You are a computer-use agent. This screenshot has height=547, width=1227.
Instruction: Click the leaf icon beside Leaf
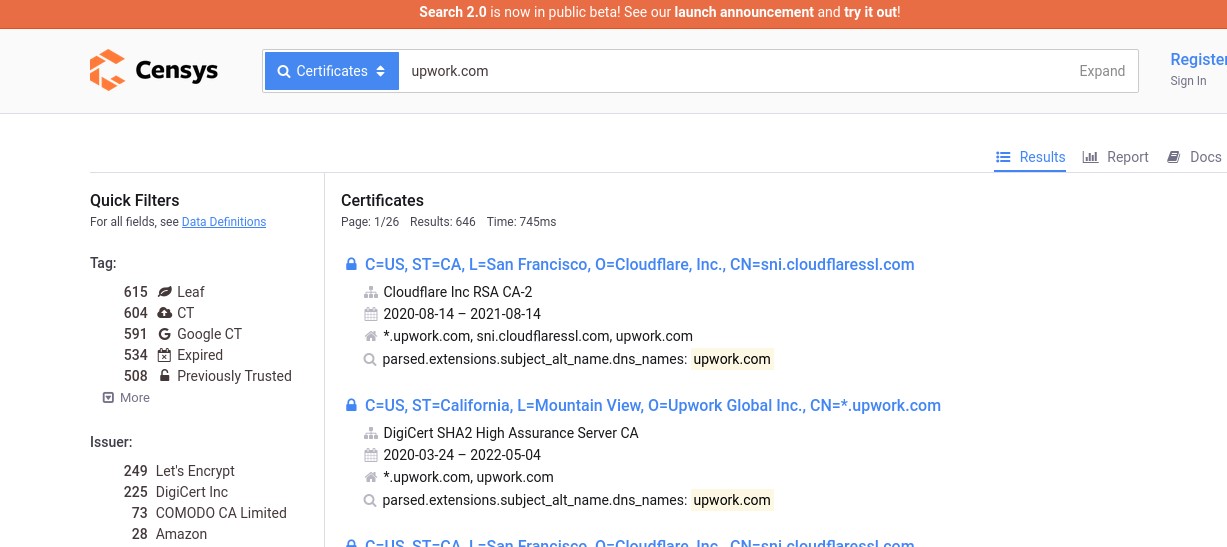(x=165, y=292)
